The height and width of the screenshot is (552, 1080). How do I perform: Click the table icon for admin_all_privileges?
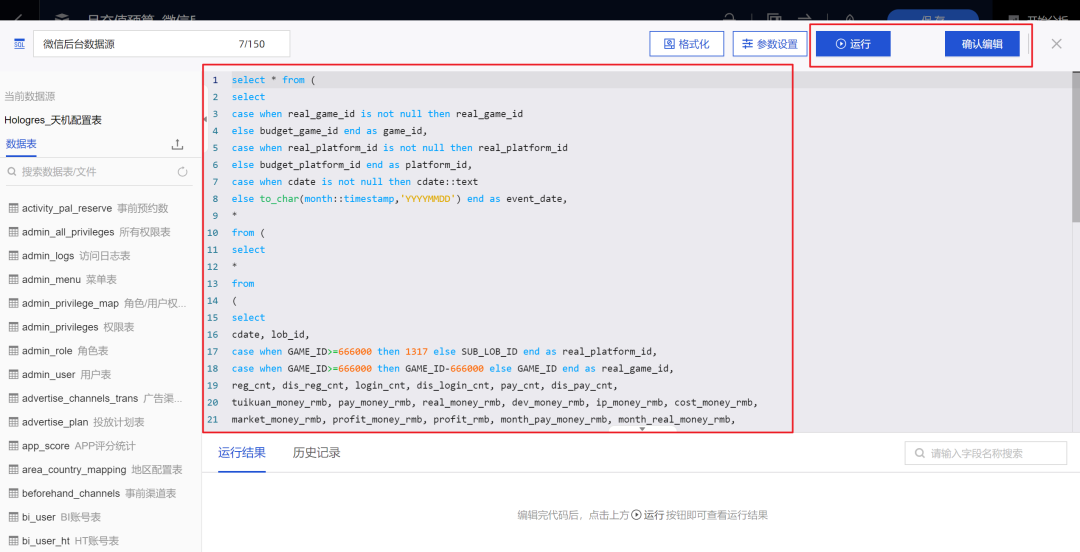coord(13,232)
